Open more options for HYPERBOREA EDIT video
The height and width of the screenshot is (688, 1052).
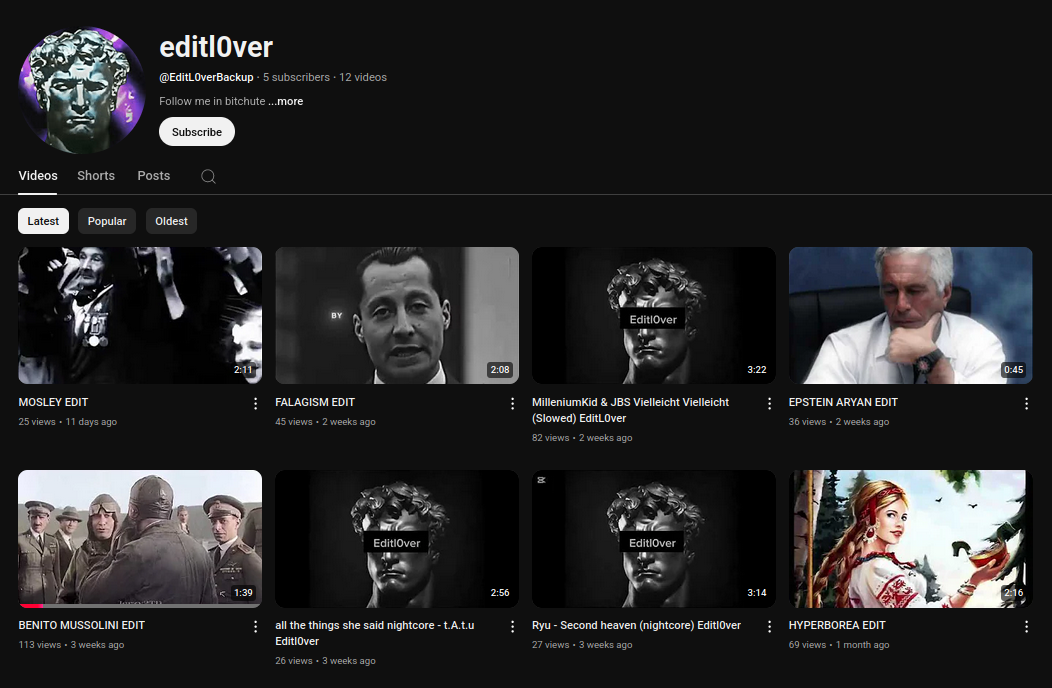pyautogui.click(x=1026, y=626)
